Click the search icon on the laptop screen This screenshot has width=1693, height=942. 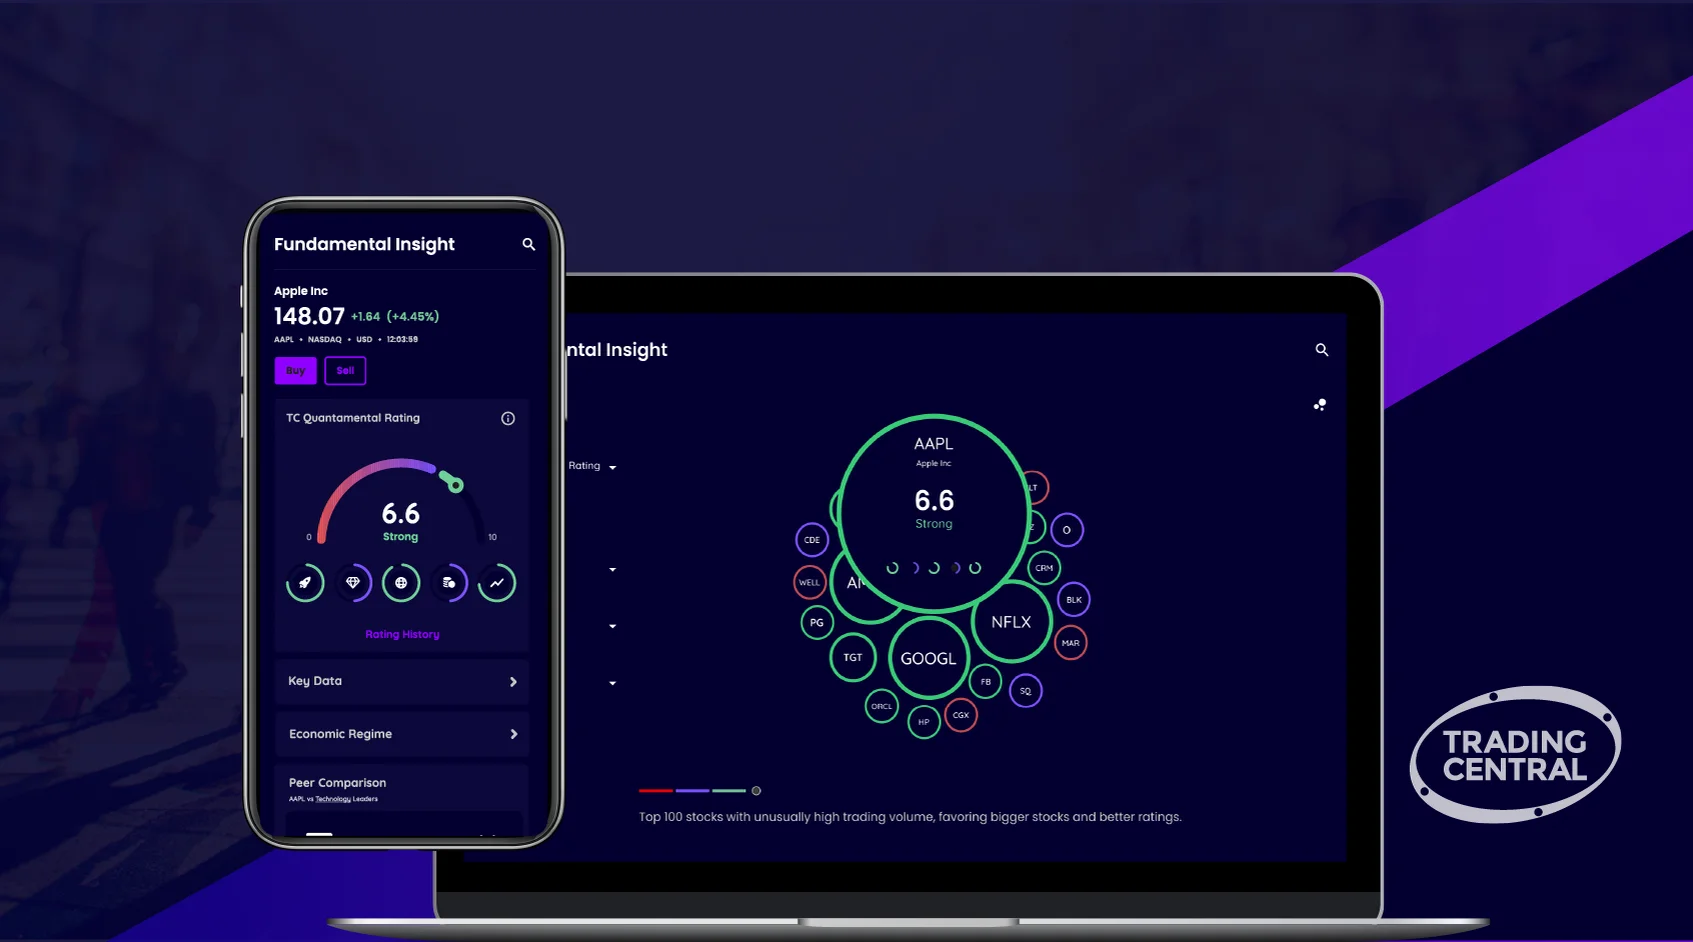click(x=1322, y=350)
